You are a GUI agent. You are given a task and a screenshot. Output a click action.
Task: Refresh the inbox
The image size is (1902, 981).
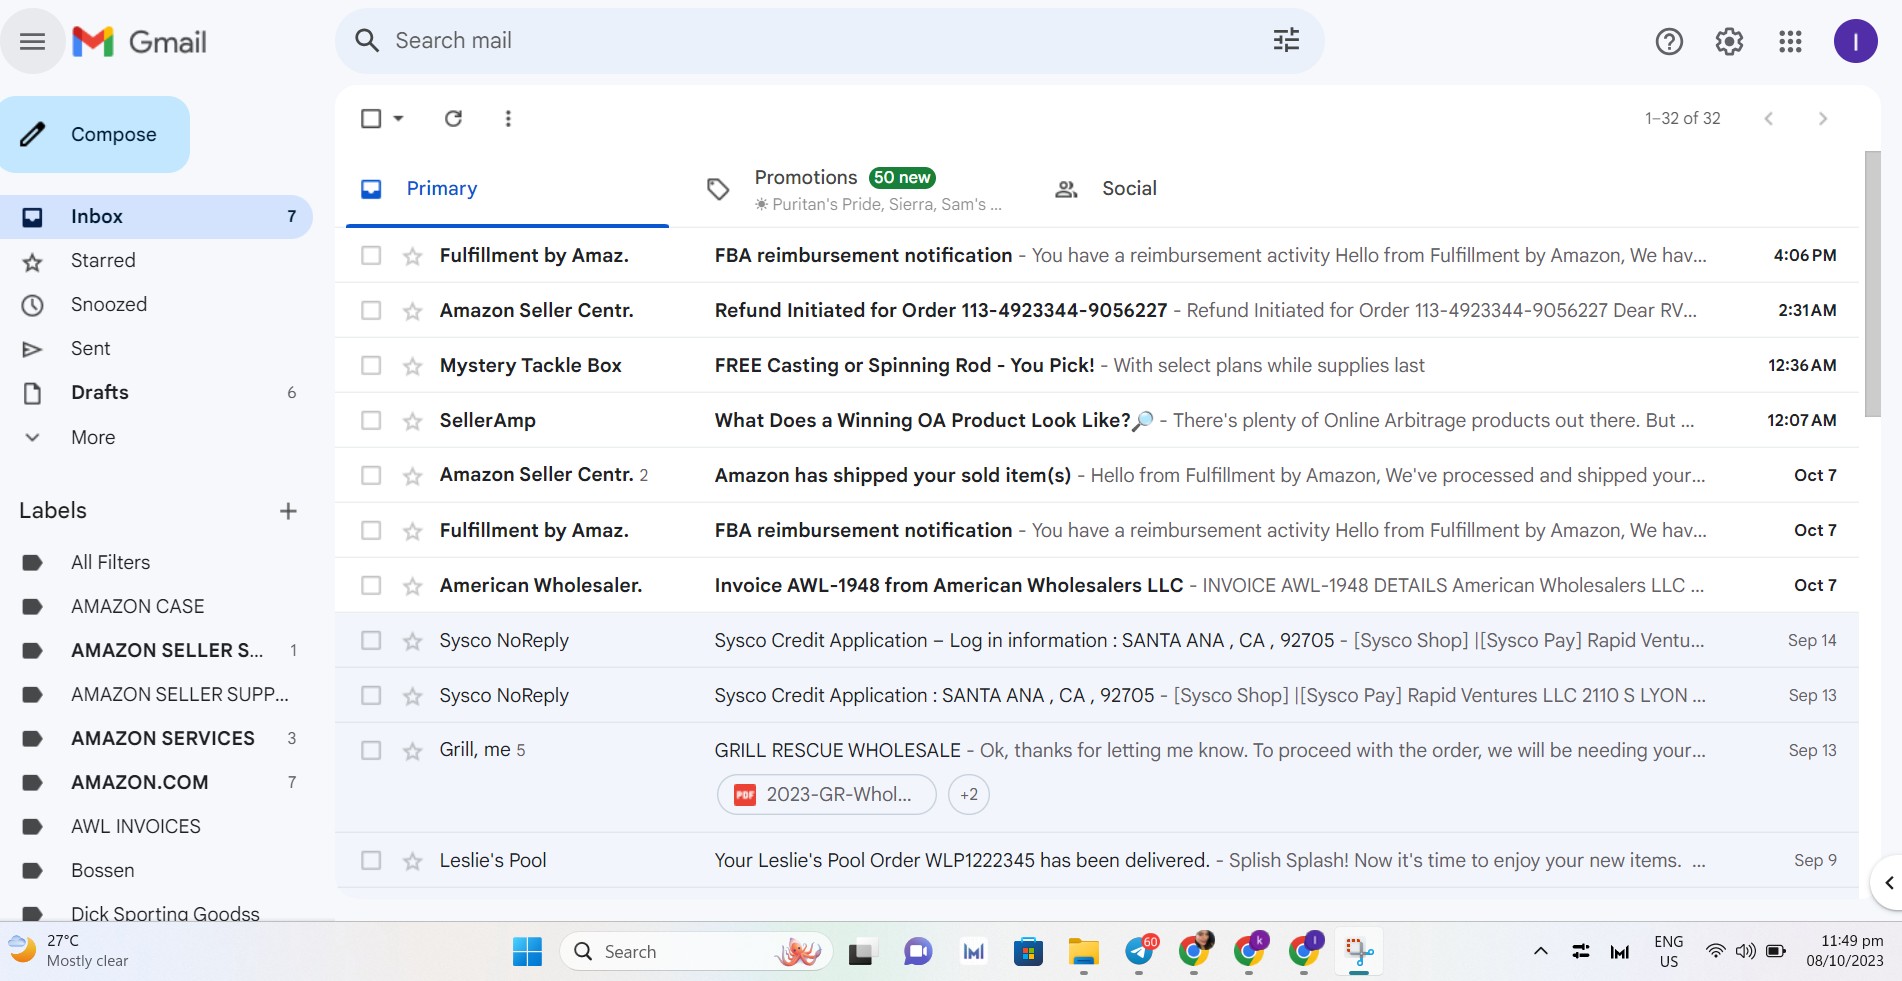point(453,118)
